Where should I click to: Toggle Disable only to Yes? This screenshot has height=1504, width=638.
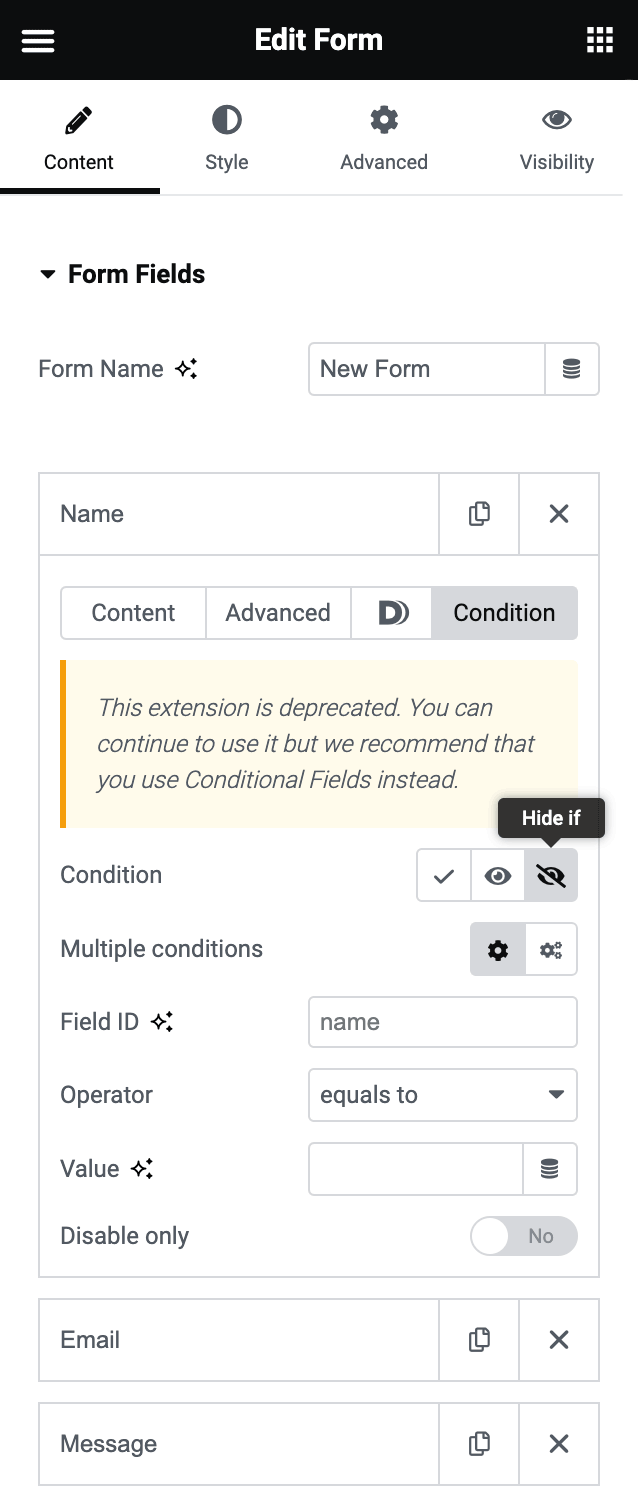(523, 1236)
